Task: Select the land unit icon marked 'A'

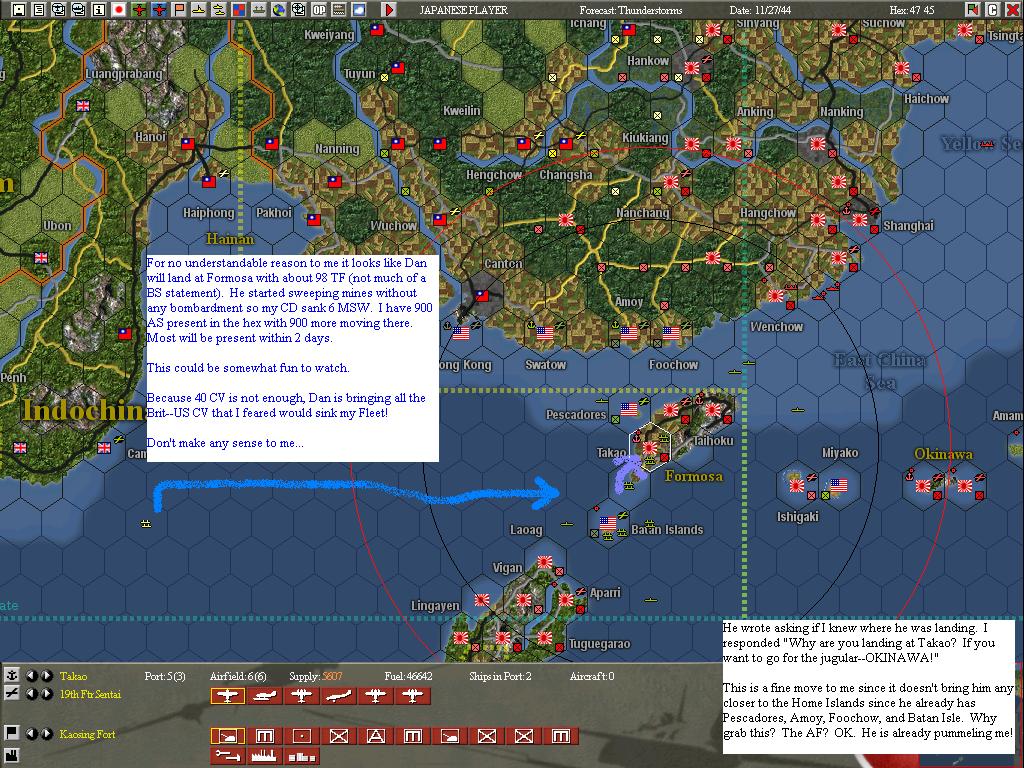Action: pos(376,737)
